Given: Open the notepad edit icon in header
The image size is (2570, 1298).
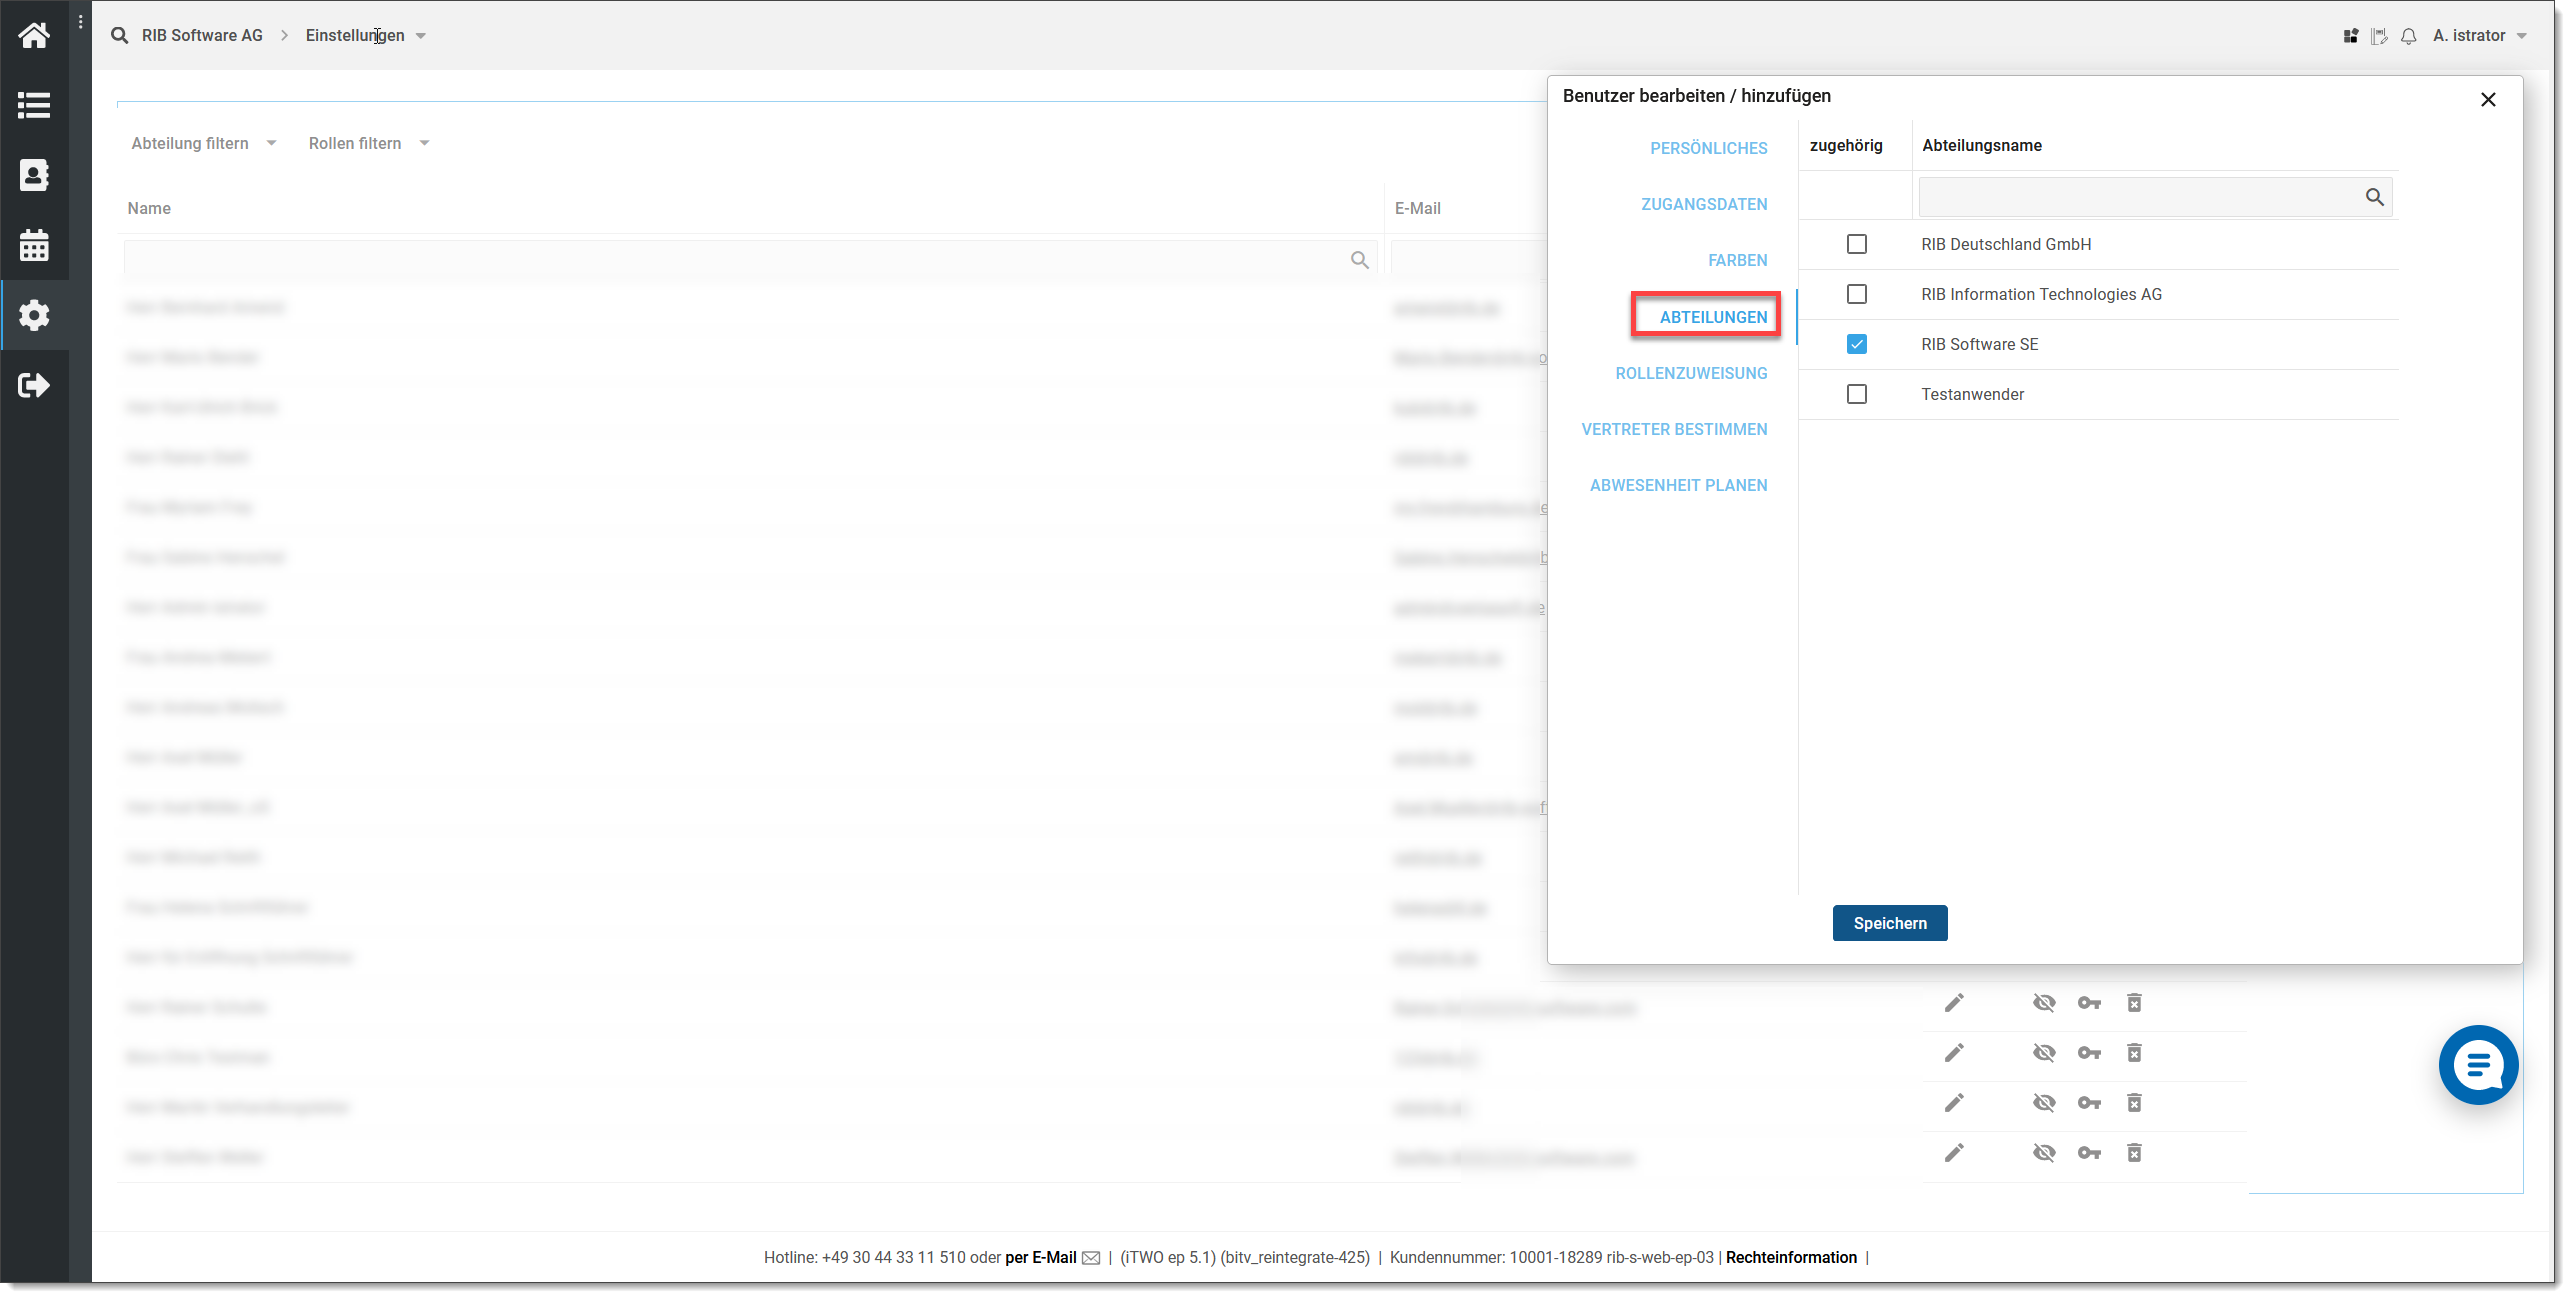Looking at the screenshot, I should [2380, 36].
